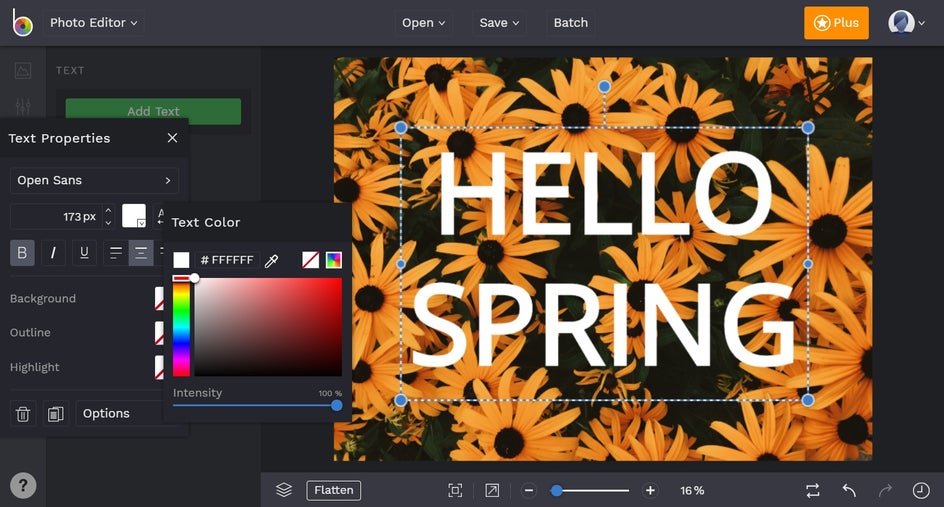Select left text alignment
The height and width of the screenshot is (507, 944).
tap(116, 253)
